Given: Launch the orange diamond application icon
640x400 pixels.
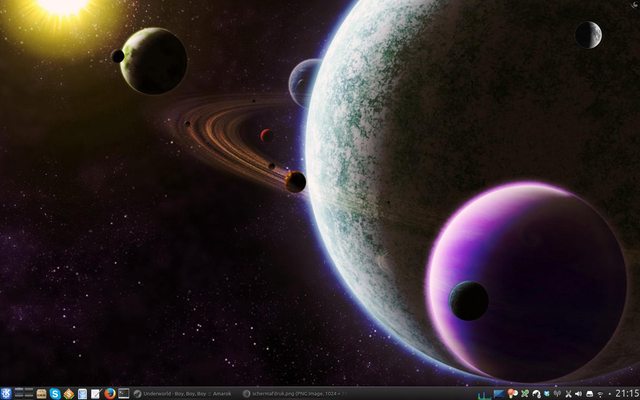Looking at the screenshot, I should click(x=69, y=393).
